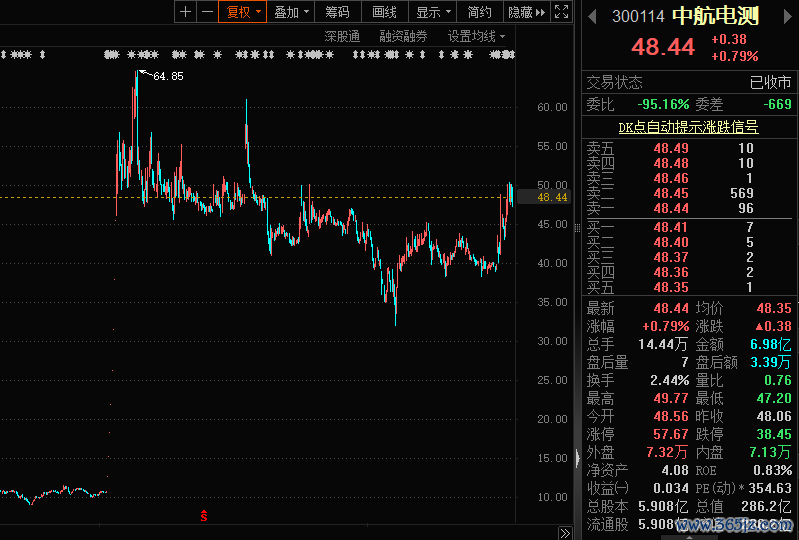Click the plus zoom-in chart button
The height and width of the screenshot is (540, 799).
pyautogui.click(x=185, y=12)
